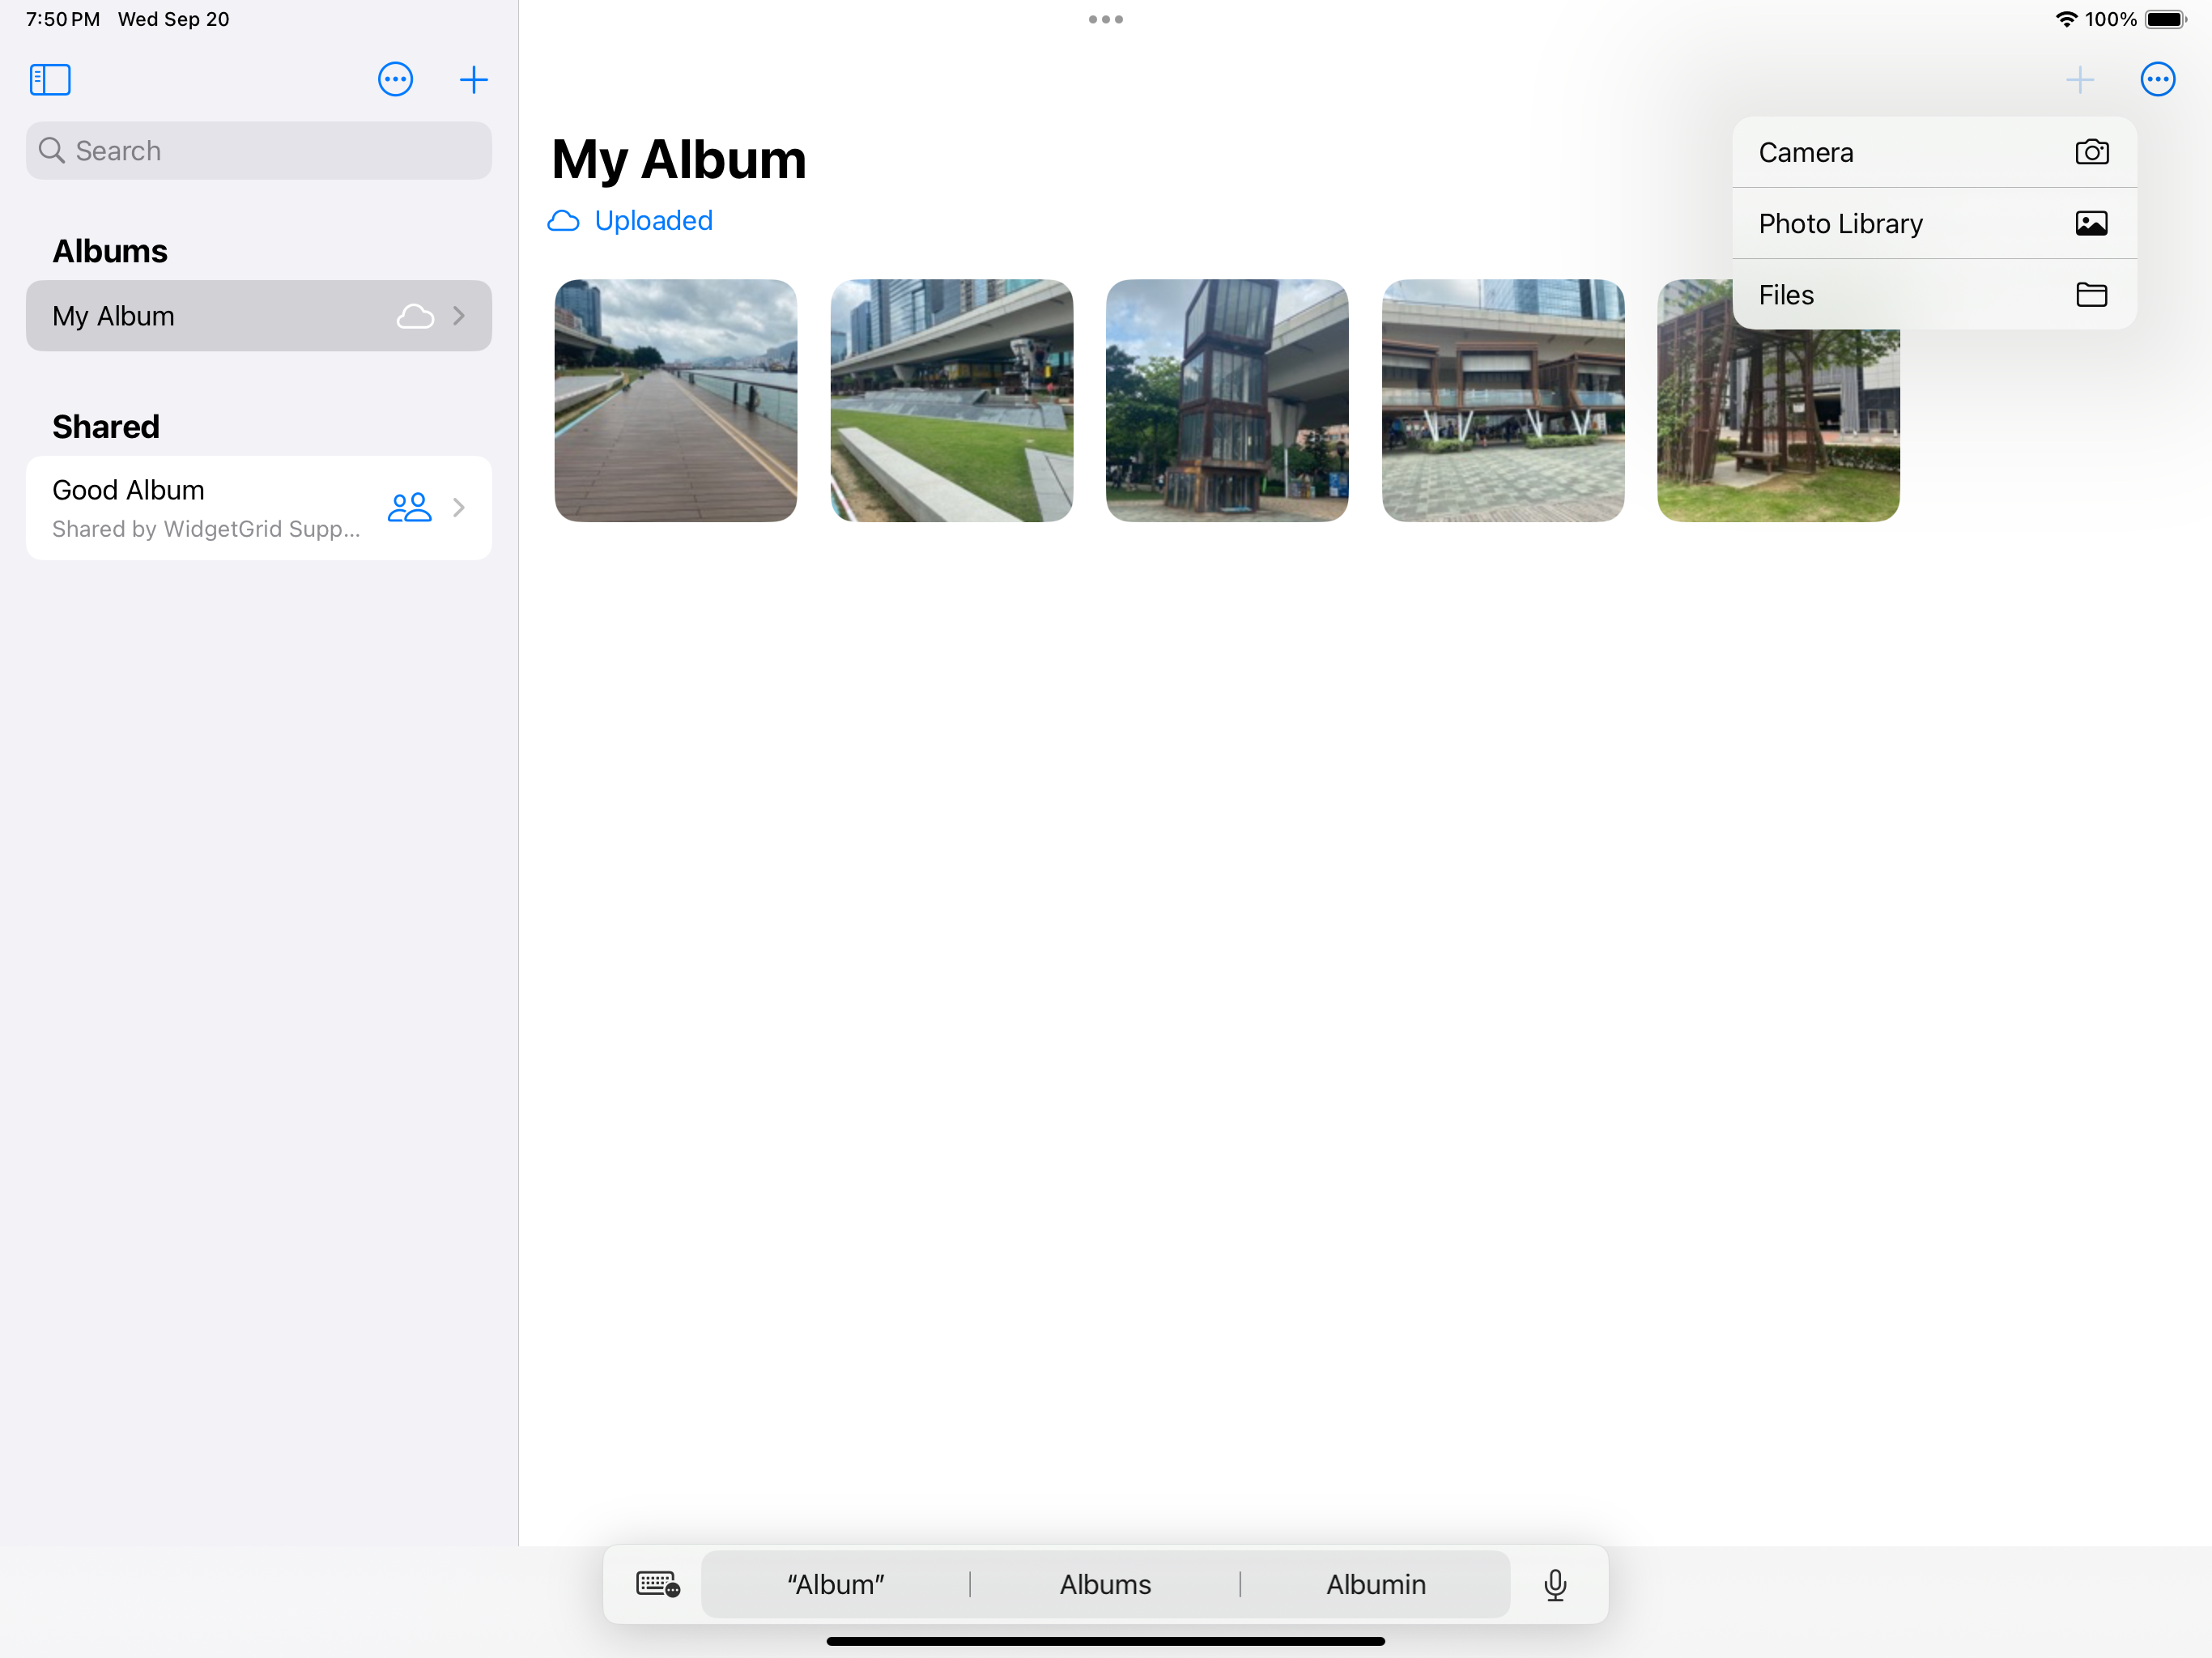Image resolution: width=2212 pixels, height=1658 pixels.
Task: Click the Shared section header
Action: tap(106, 427)
